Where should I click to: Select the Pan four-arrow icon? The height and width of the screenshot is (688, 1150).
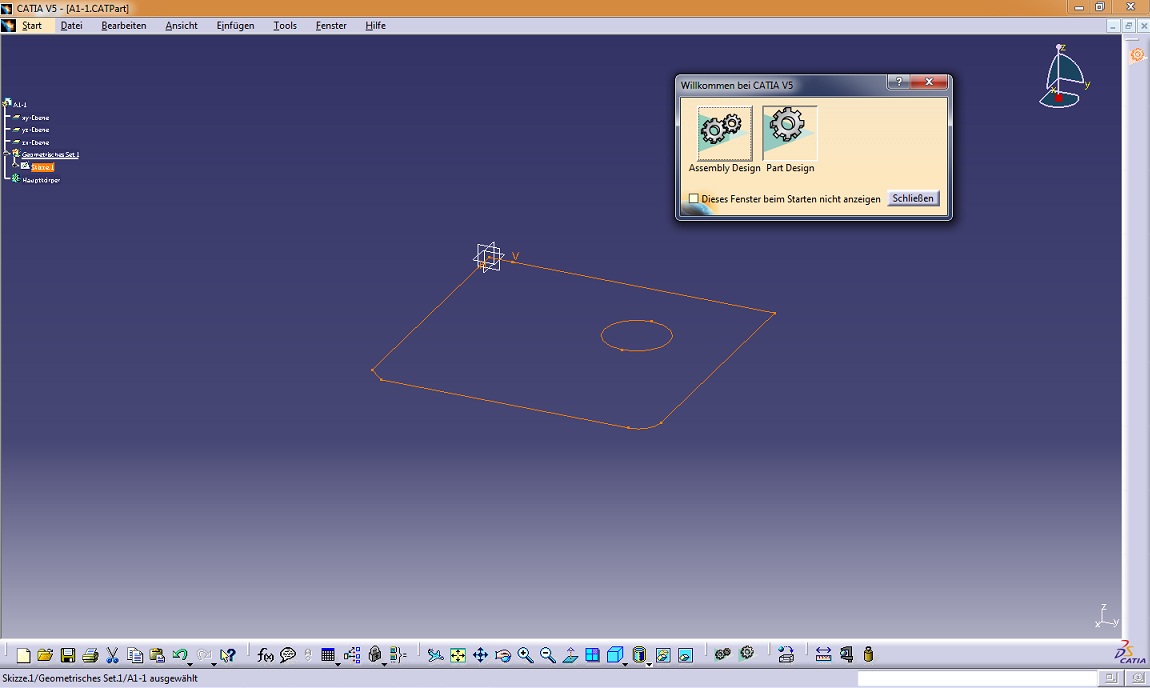click(480, 654)
